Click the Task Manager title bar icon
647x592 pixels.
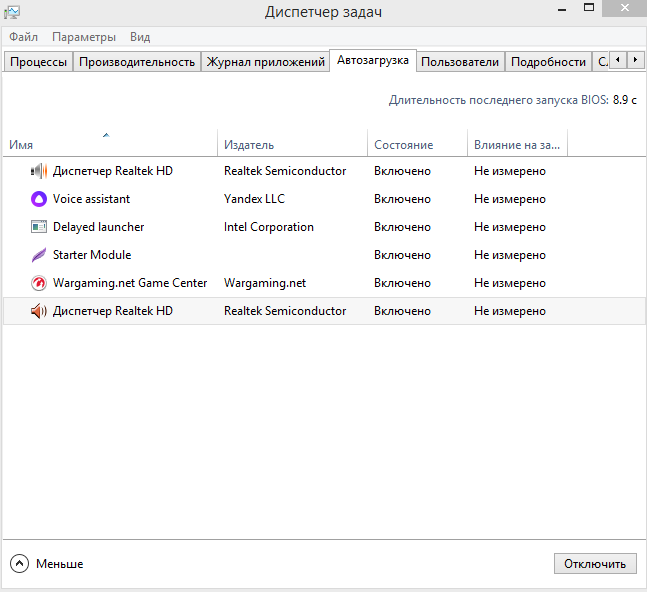tap(12, 12)
